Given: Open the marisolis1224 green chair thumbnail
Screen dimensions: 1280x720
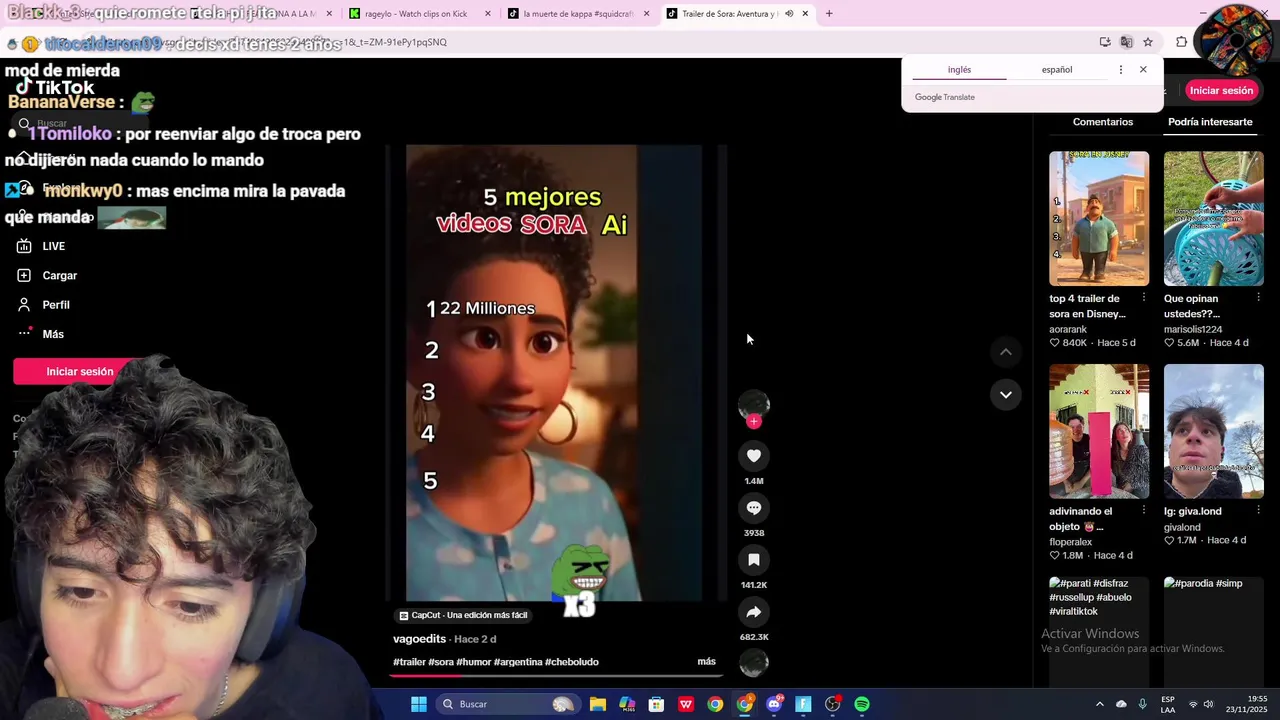Looking at the screenshot, I should (1213, 219).
